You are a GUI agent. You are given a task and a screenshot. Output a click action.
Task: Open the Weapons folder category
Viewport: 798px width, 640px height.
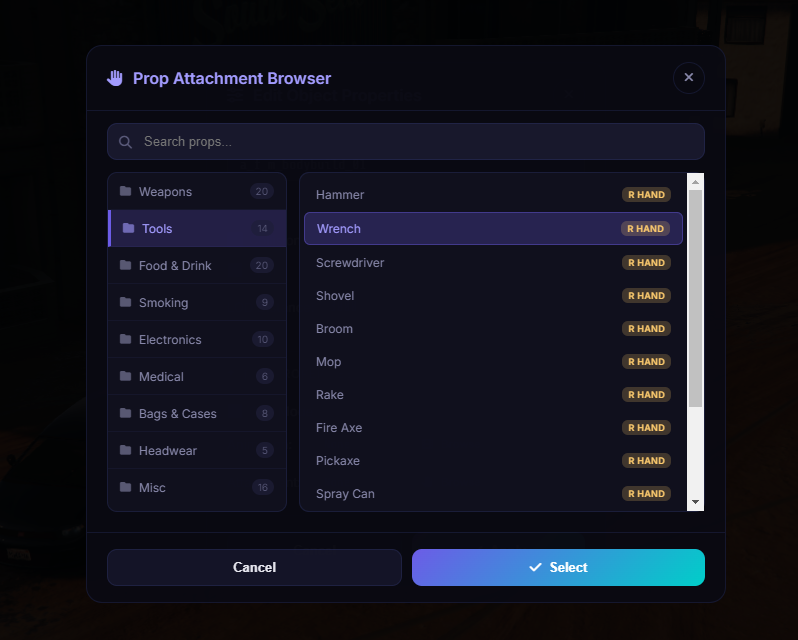pyautogui.click(x=197, y=191)
